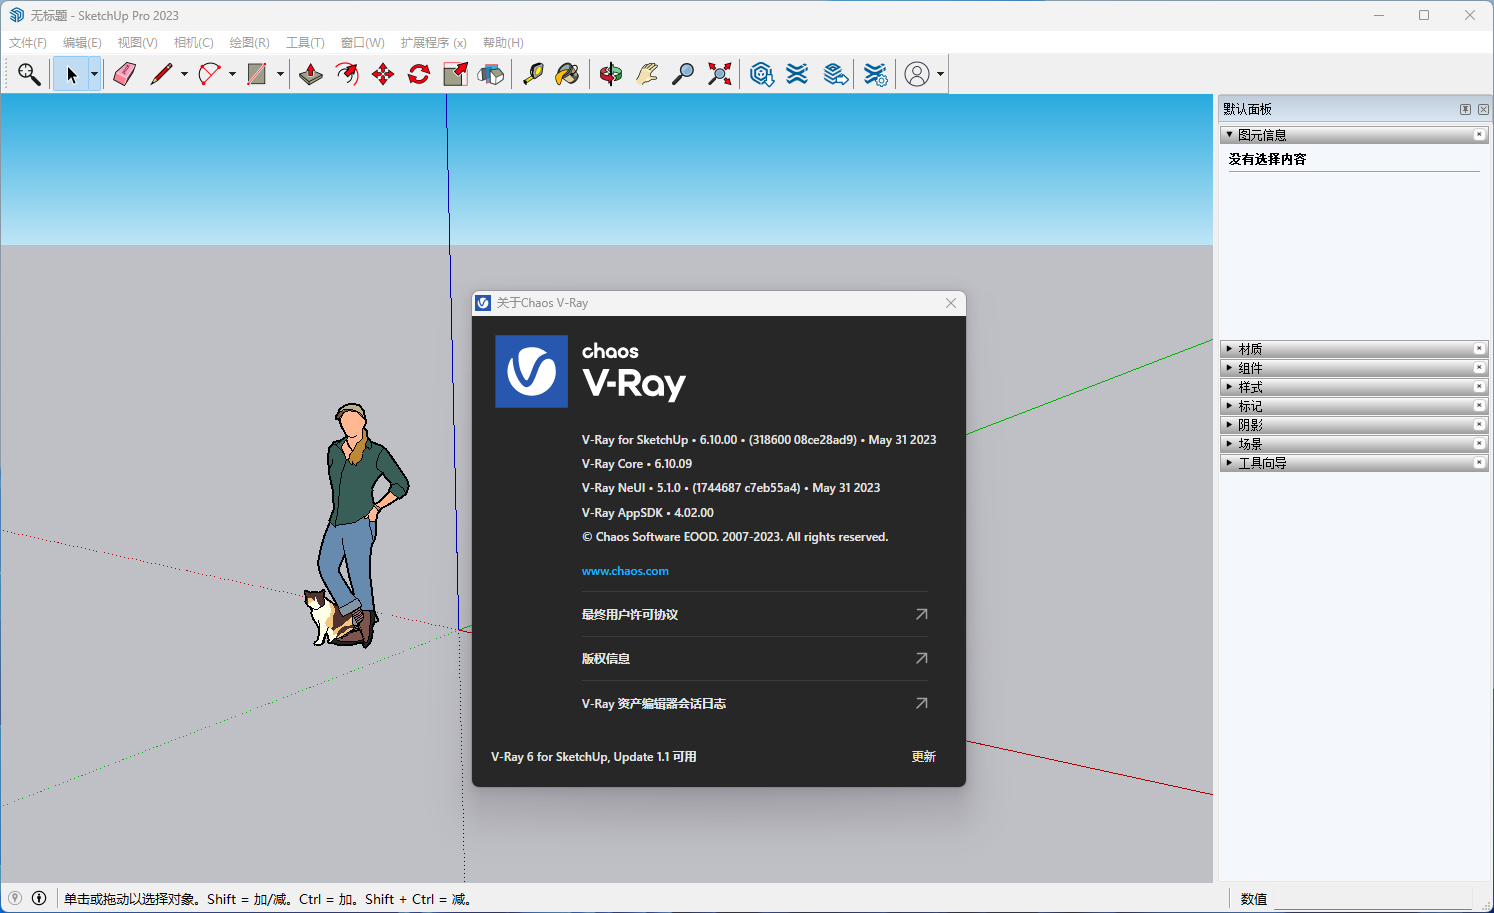Open the www.chaos.com link
The image size is (1494, 913).
tap(625, 571)
